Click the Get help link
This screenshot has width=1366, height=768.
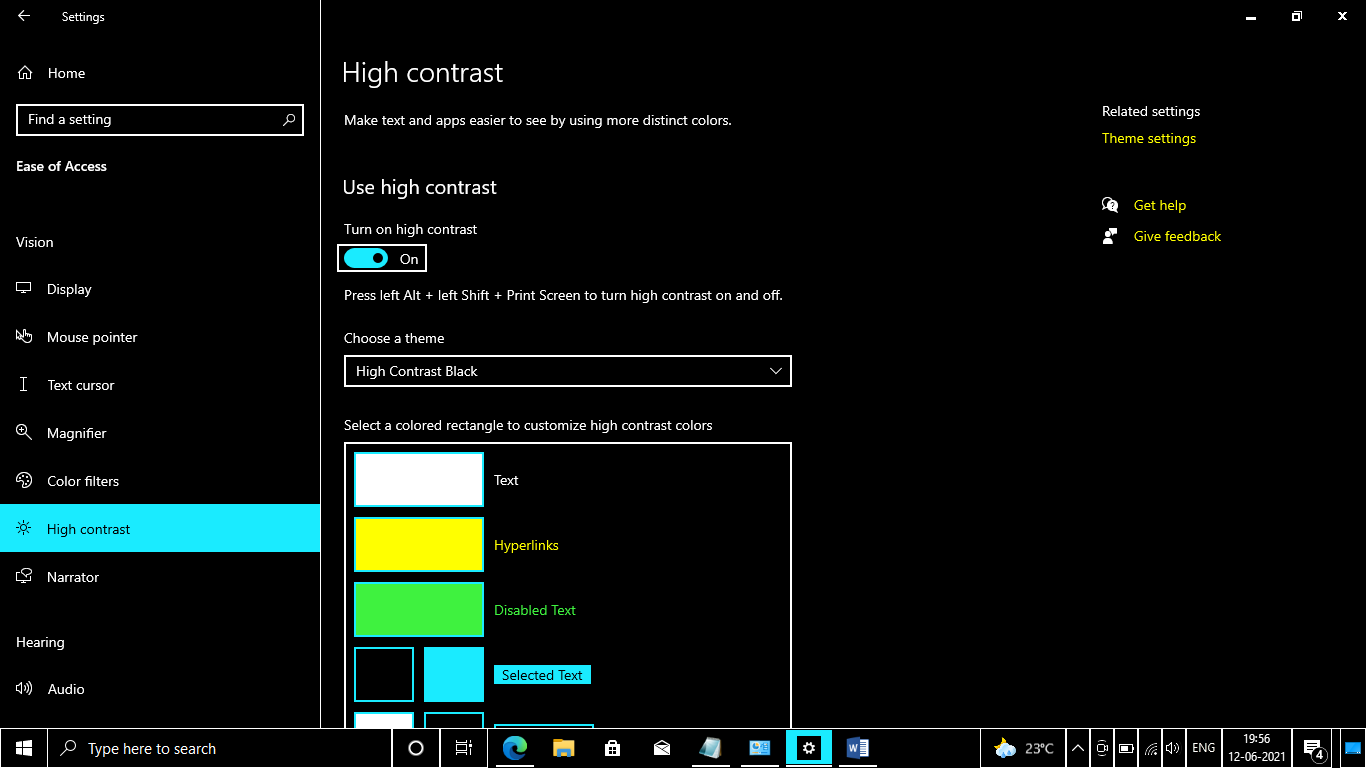(1160, 205)
